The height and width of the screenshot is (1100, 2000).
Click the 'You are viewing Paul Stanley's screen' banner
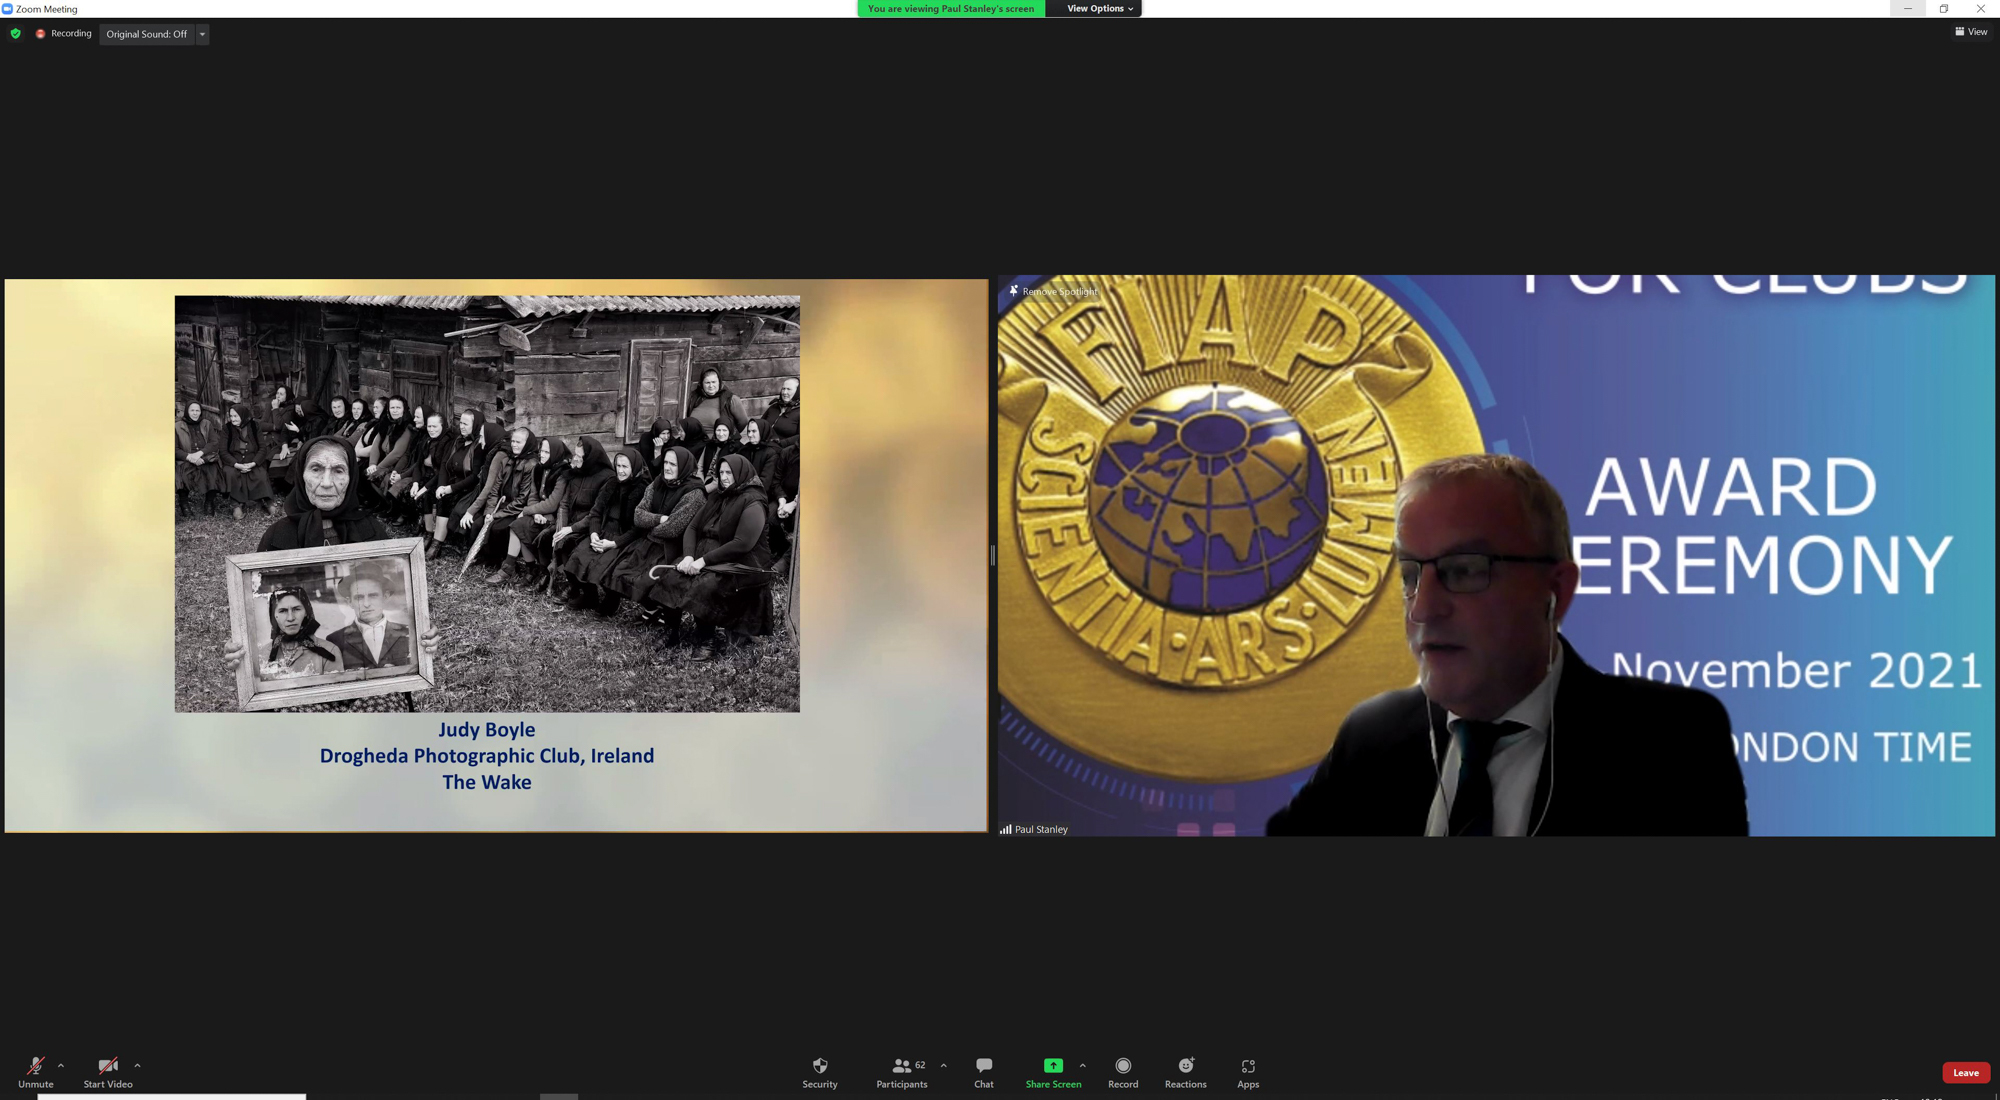click(x=951, y=9)
